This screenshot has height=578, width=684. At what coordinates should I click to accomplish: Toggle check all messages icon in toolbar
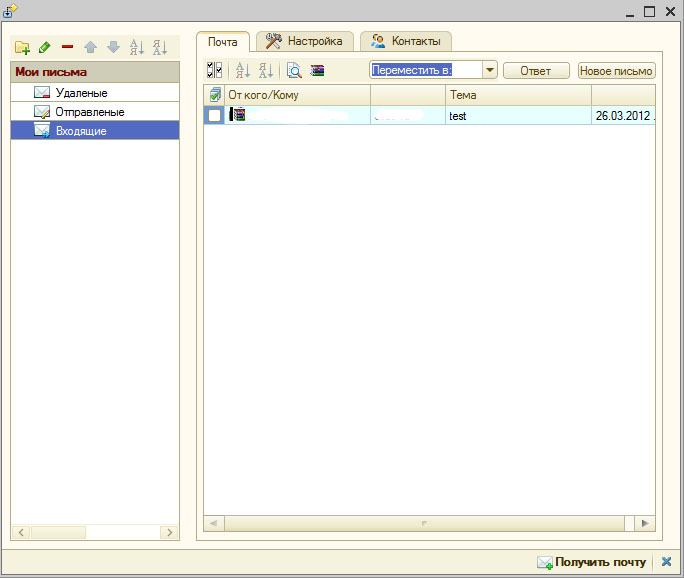[x=214, y=70]
